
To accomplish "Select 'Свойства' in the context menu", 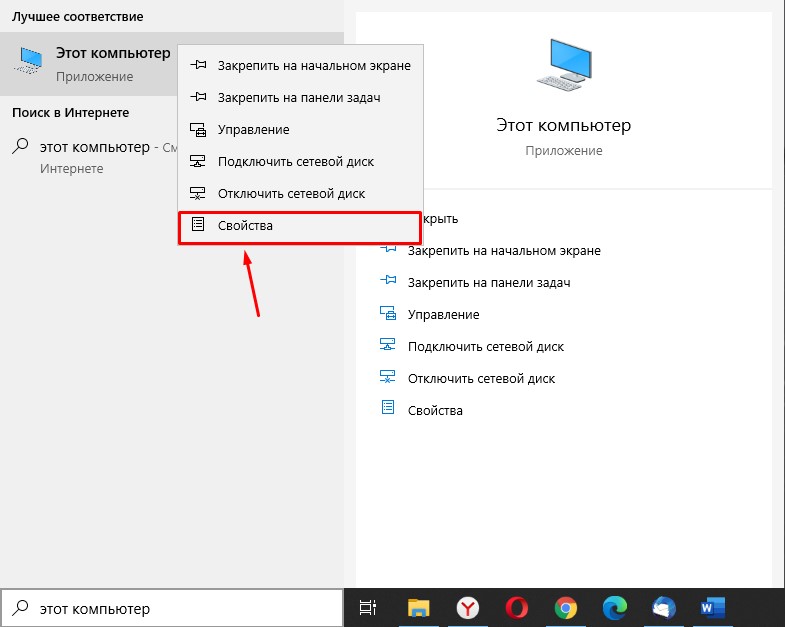I will [x=299, y=226].
